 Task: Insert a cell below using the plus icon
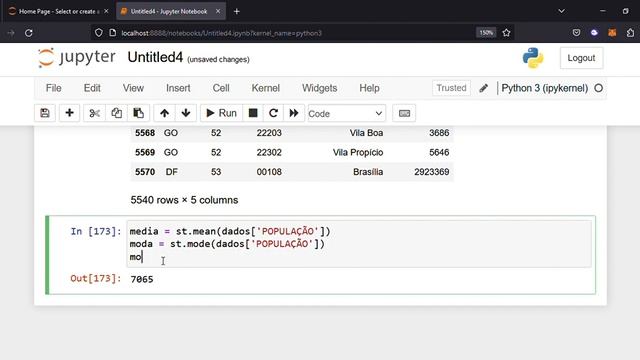pyautogui.click(x=69, y=113)
